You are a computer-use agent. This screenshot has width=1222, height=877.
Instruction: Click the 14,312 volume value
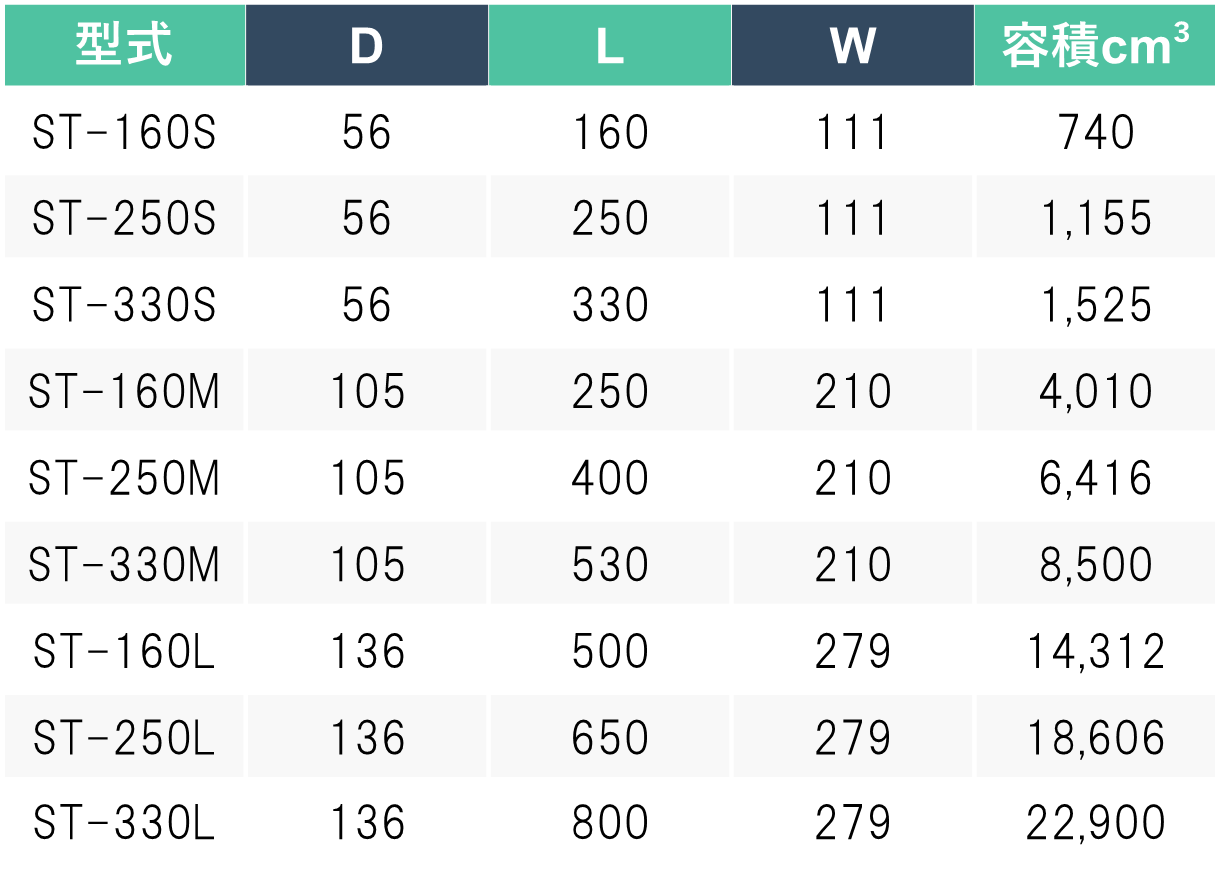pyautogui.click(x=1096, y=651)
